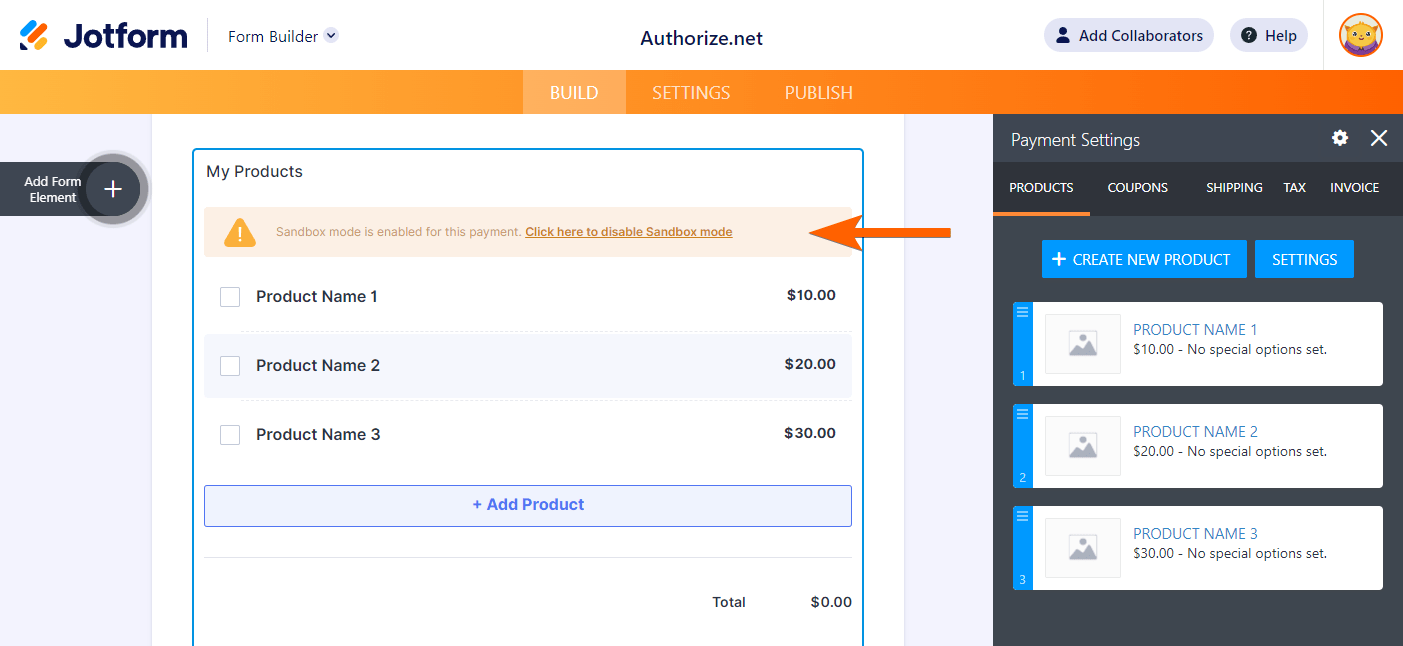Viewport: 1403px width, 646px height.
Task: Switch to the SETTINGS tab
Action: tap(690, 91)
